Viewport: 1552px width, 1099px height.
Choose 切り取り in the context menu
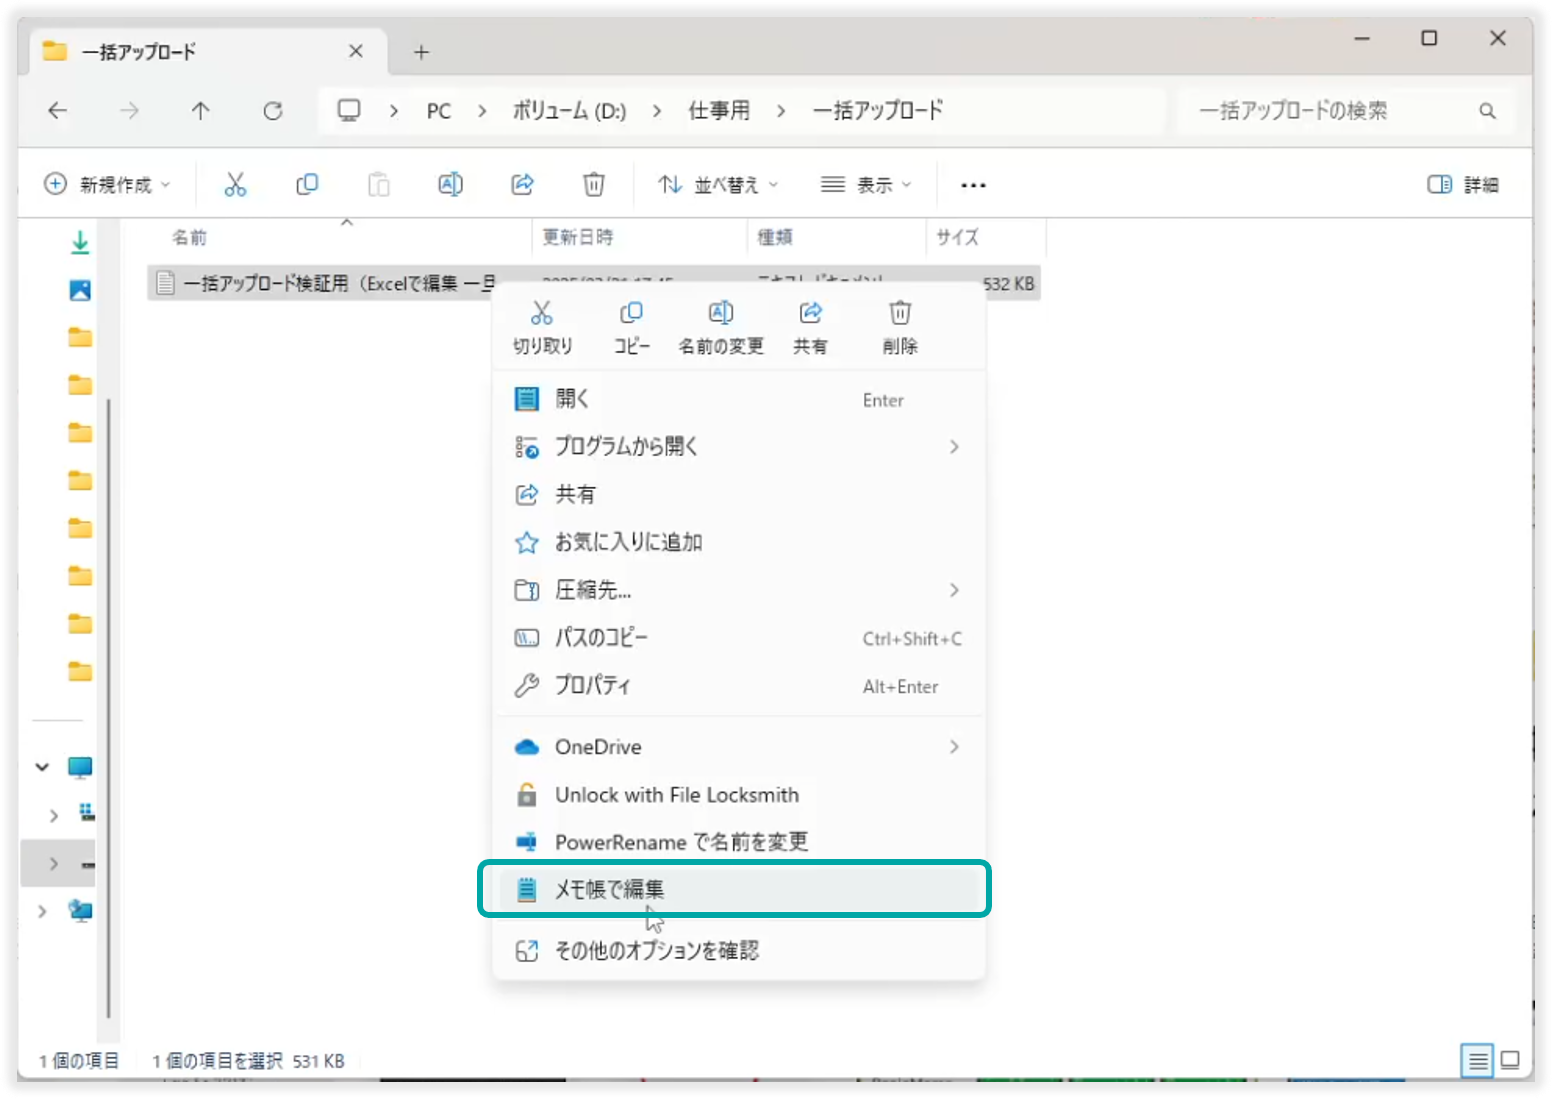(x=542, y=328)
